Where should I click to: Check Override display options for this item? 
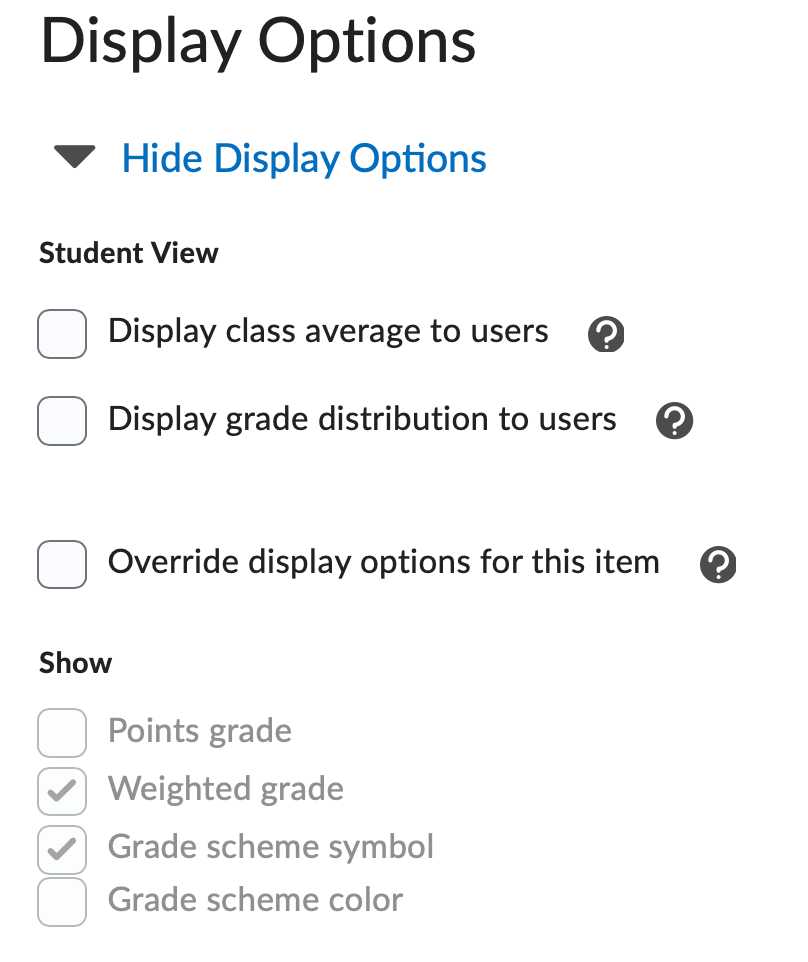[x=61, y=564]
